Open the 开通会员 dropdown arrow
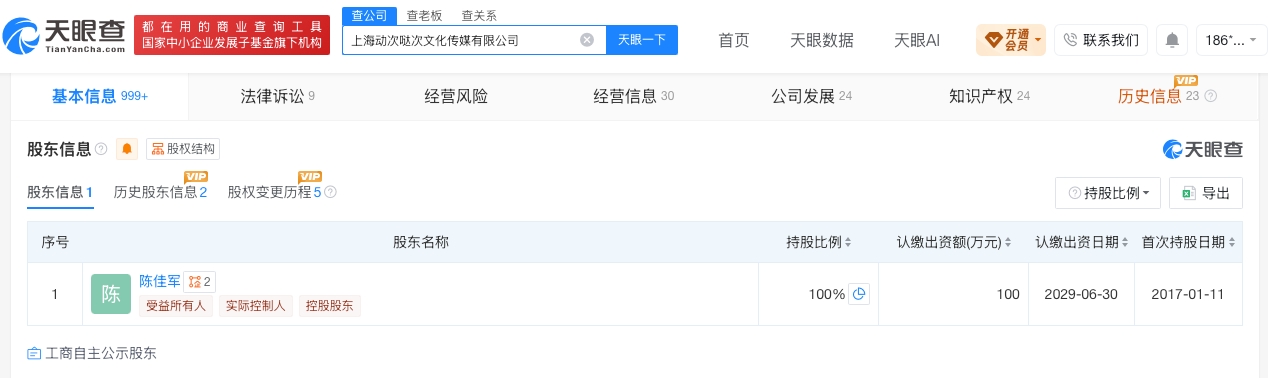Viewport: 1268px width, 378px height. (1039, 40)
